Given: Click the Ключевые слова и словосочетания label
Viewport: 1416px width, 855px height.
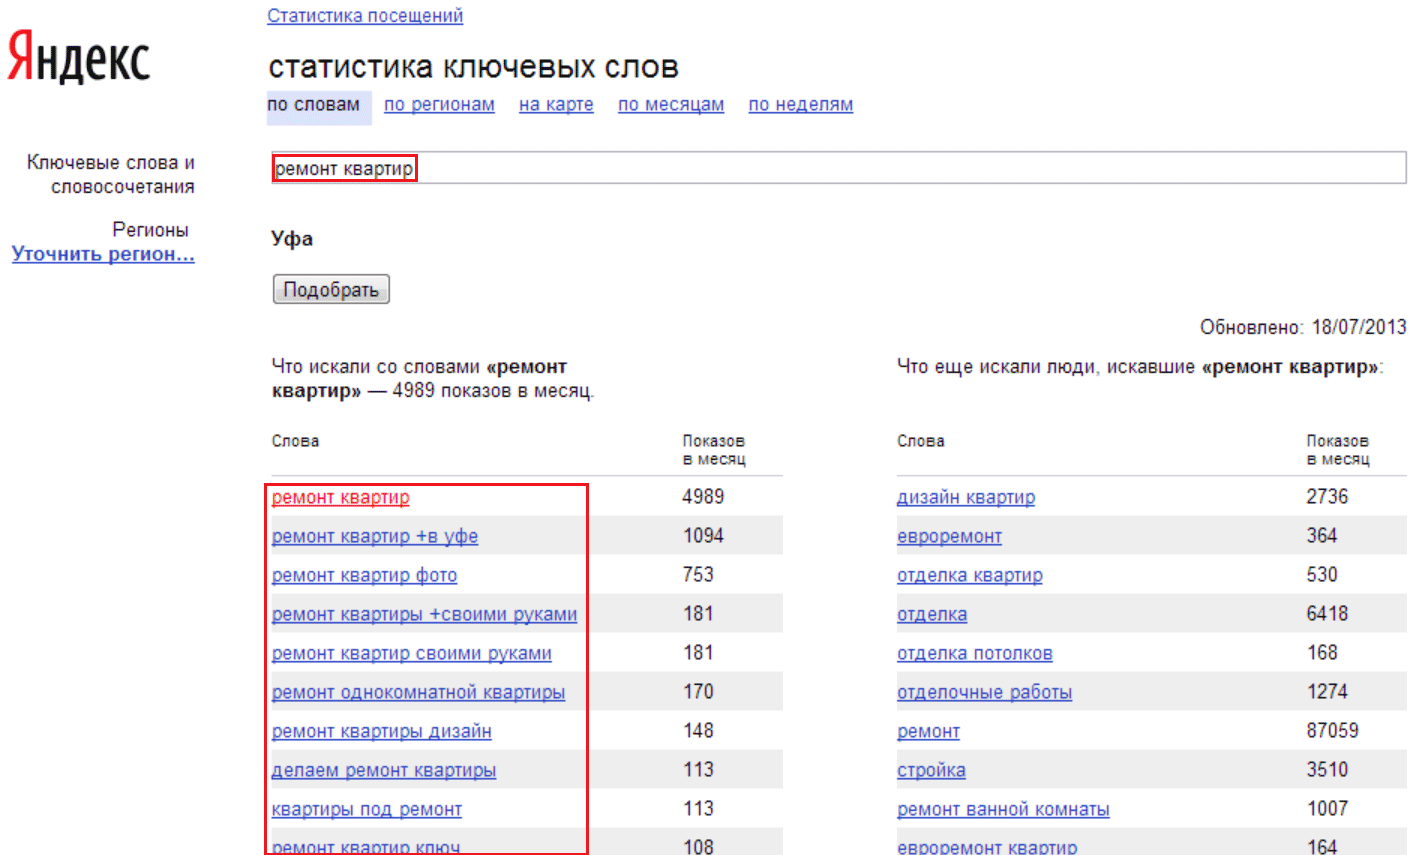Looking at the screenshot, I should [111, 175].
